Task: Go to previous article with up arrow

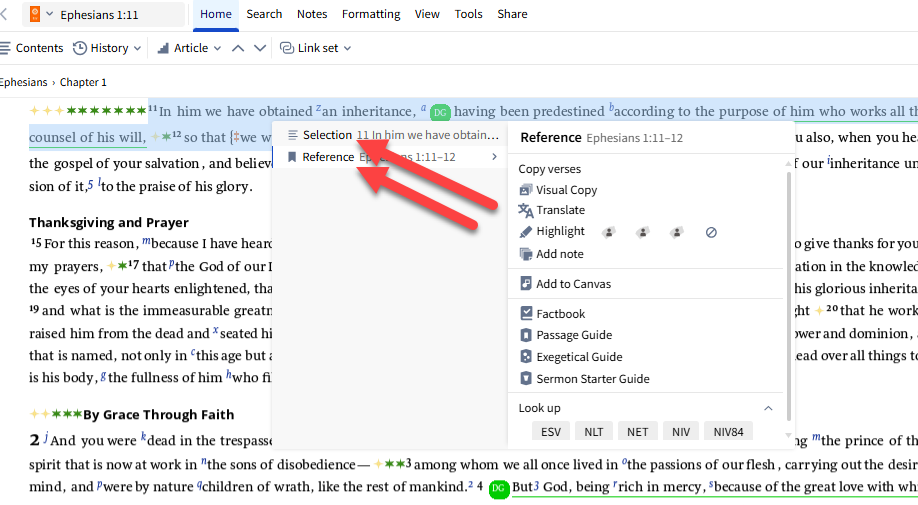Action: 238,48
